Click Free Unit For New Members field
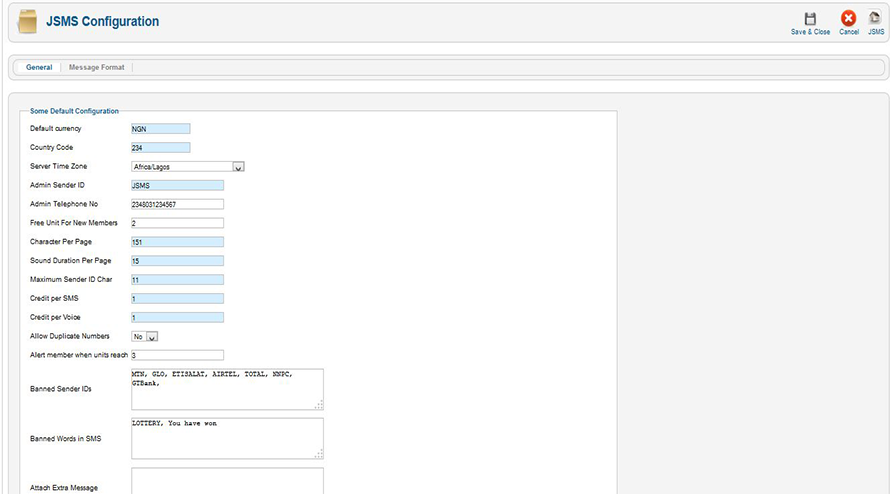Image resolution: width=890 pixels, height=494 pixels. tap(177, 223)
